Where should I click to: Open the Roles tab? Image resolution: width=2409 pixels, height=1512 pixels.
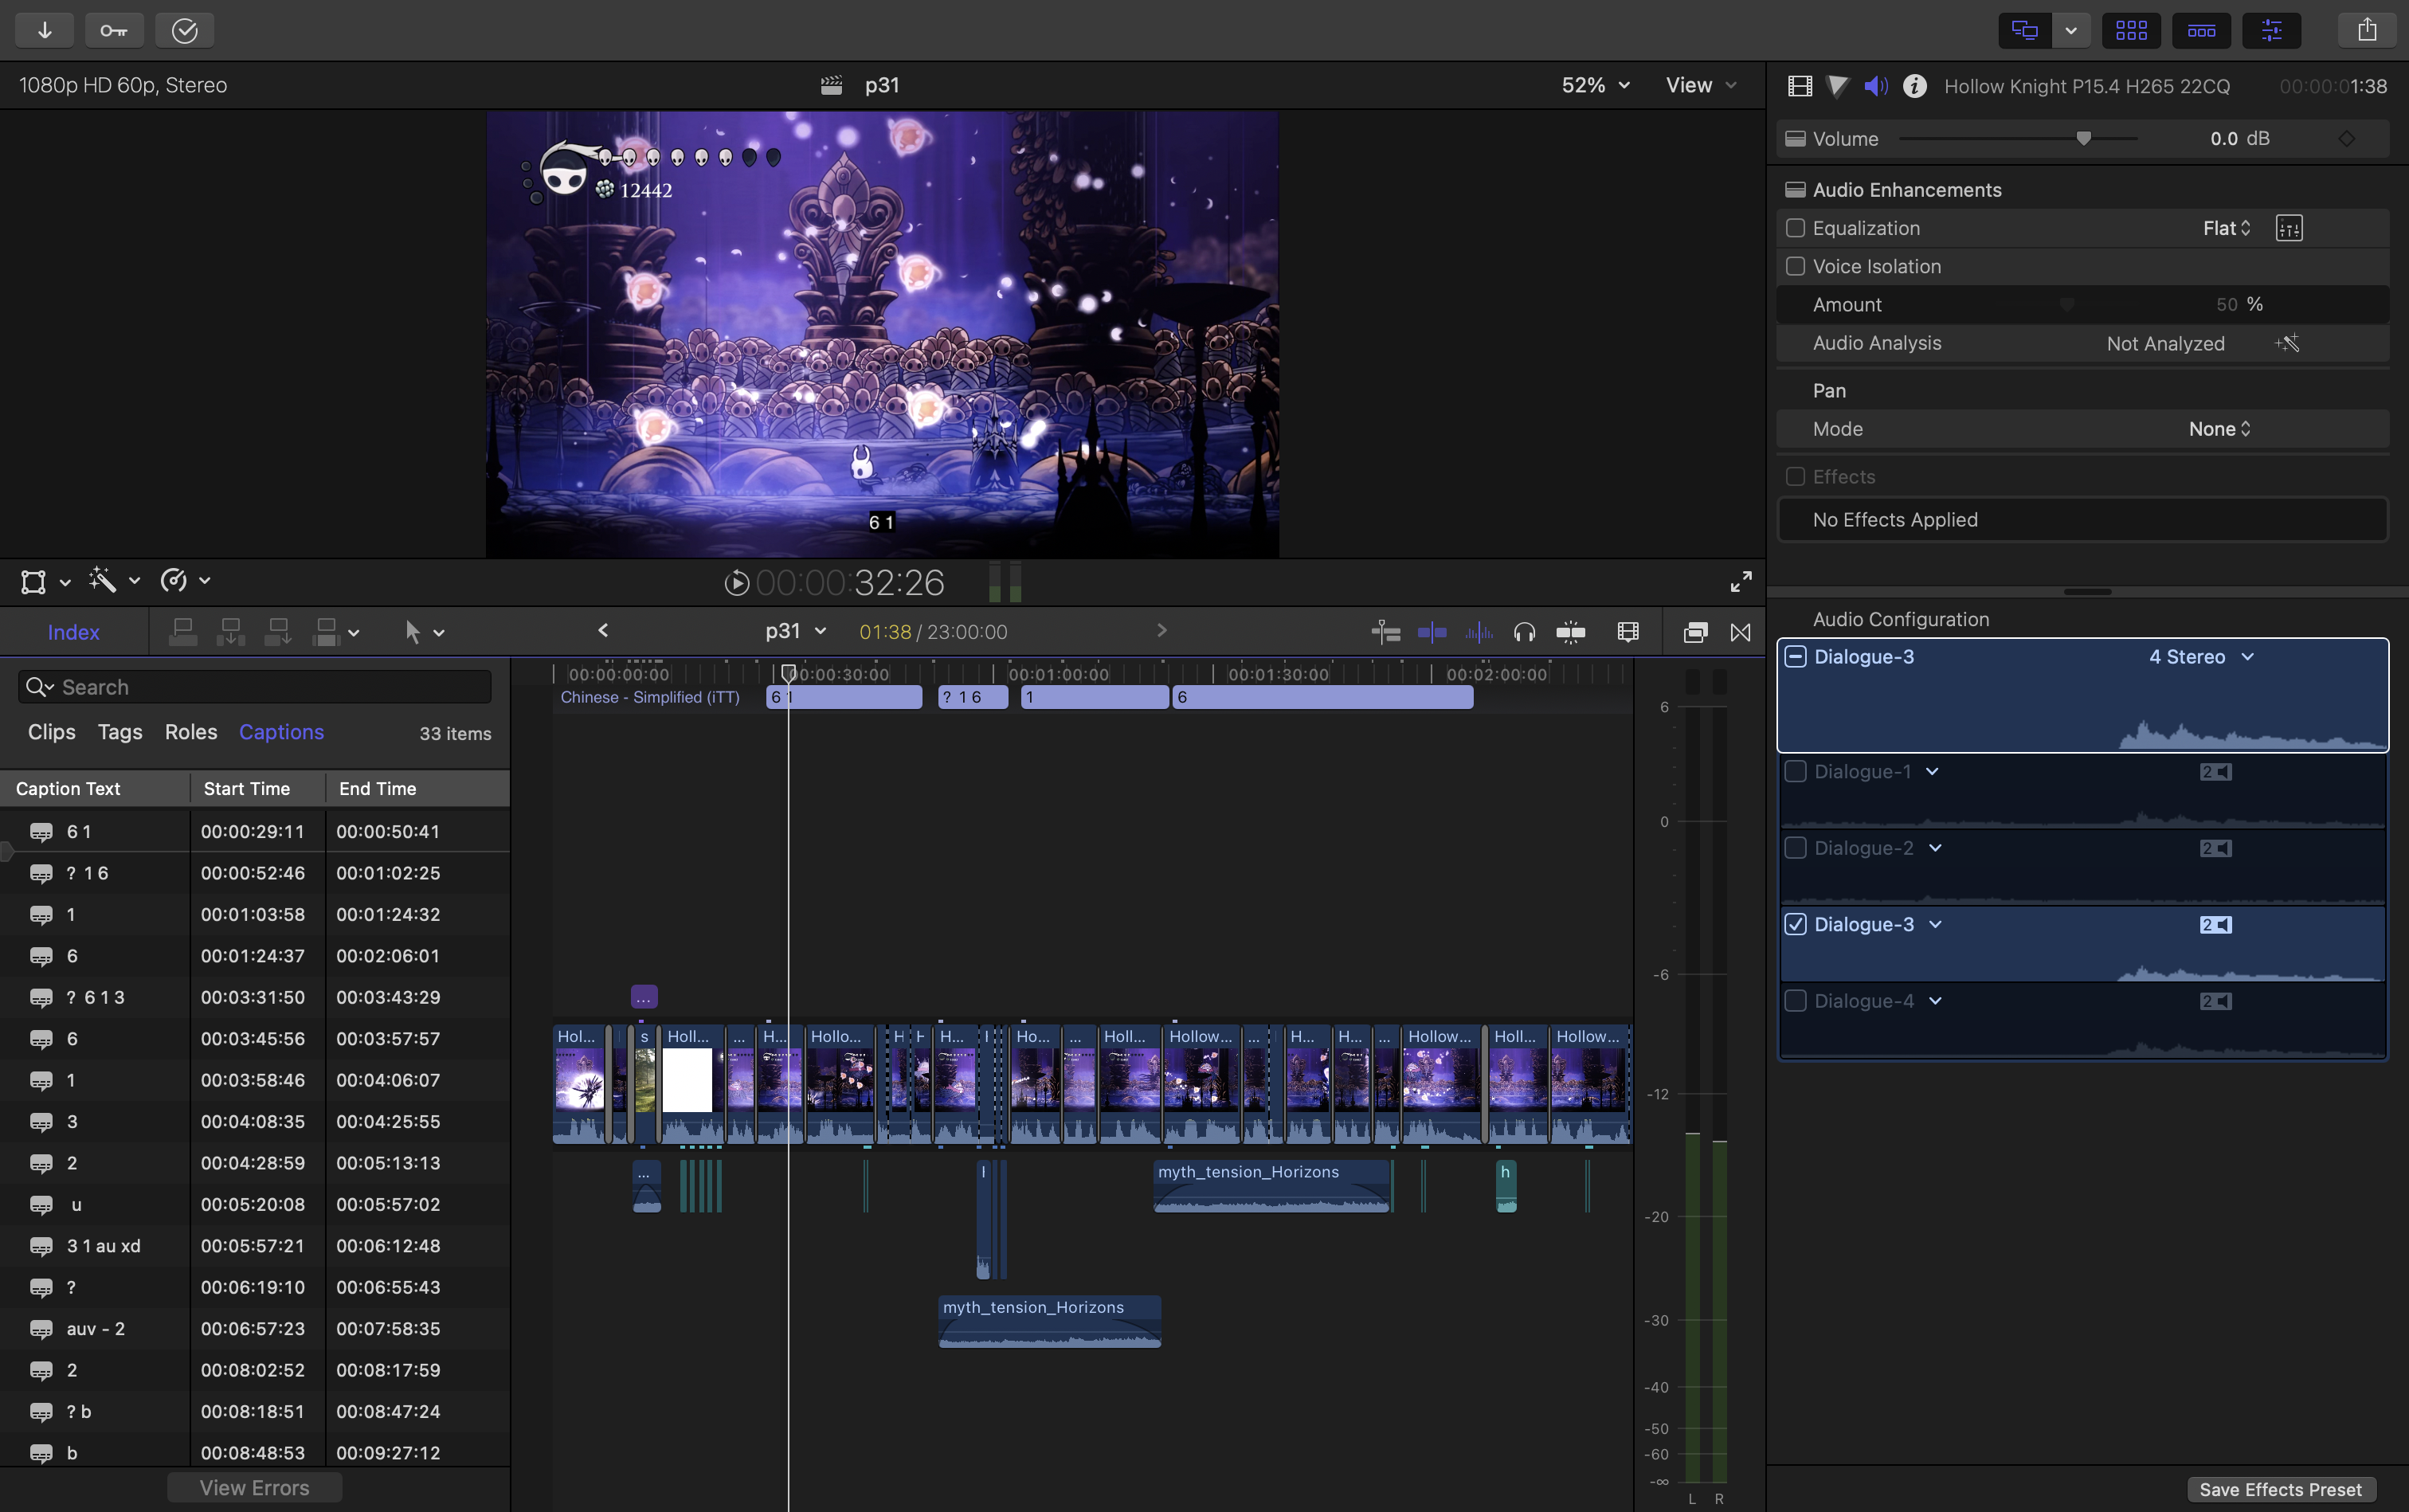(190, 732)
